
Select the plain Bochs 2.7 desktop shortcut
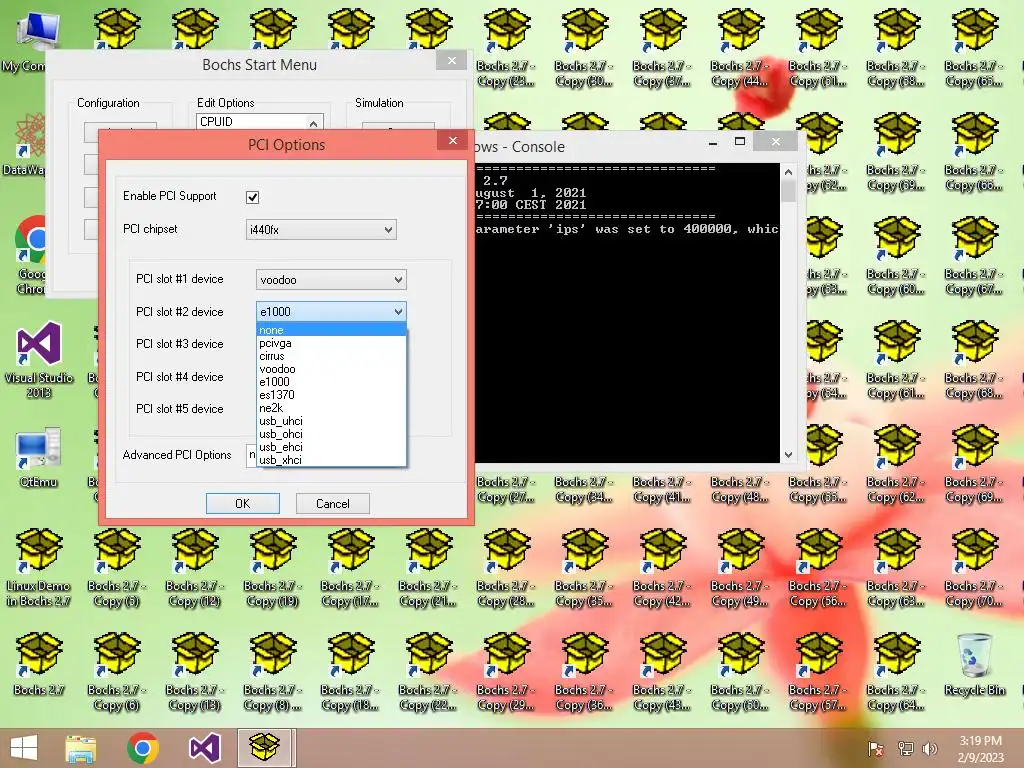click(39, 665)
